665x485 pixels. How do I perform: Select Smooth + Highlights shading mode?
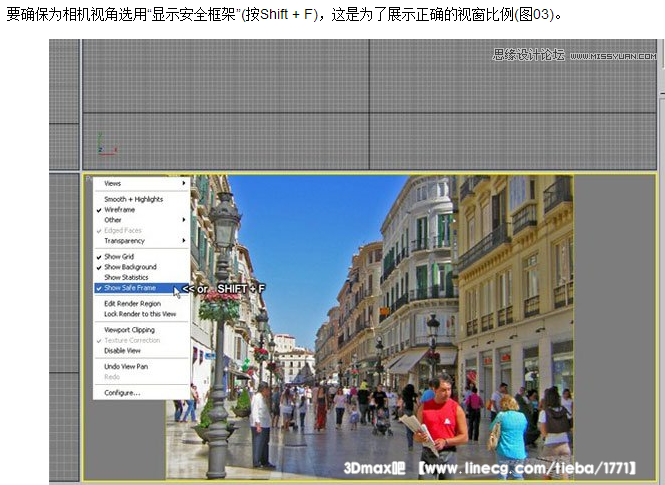141,199
